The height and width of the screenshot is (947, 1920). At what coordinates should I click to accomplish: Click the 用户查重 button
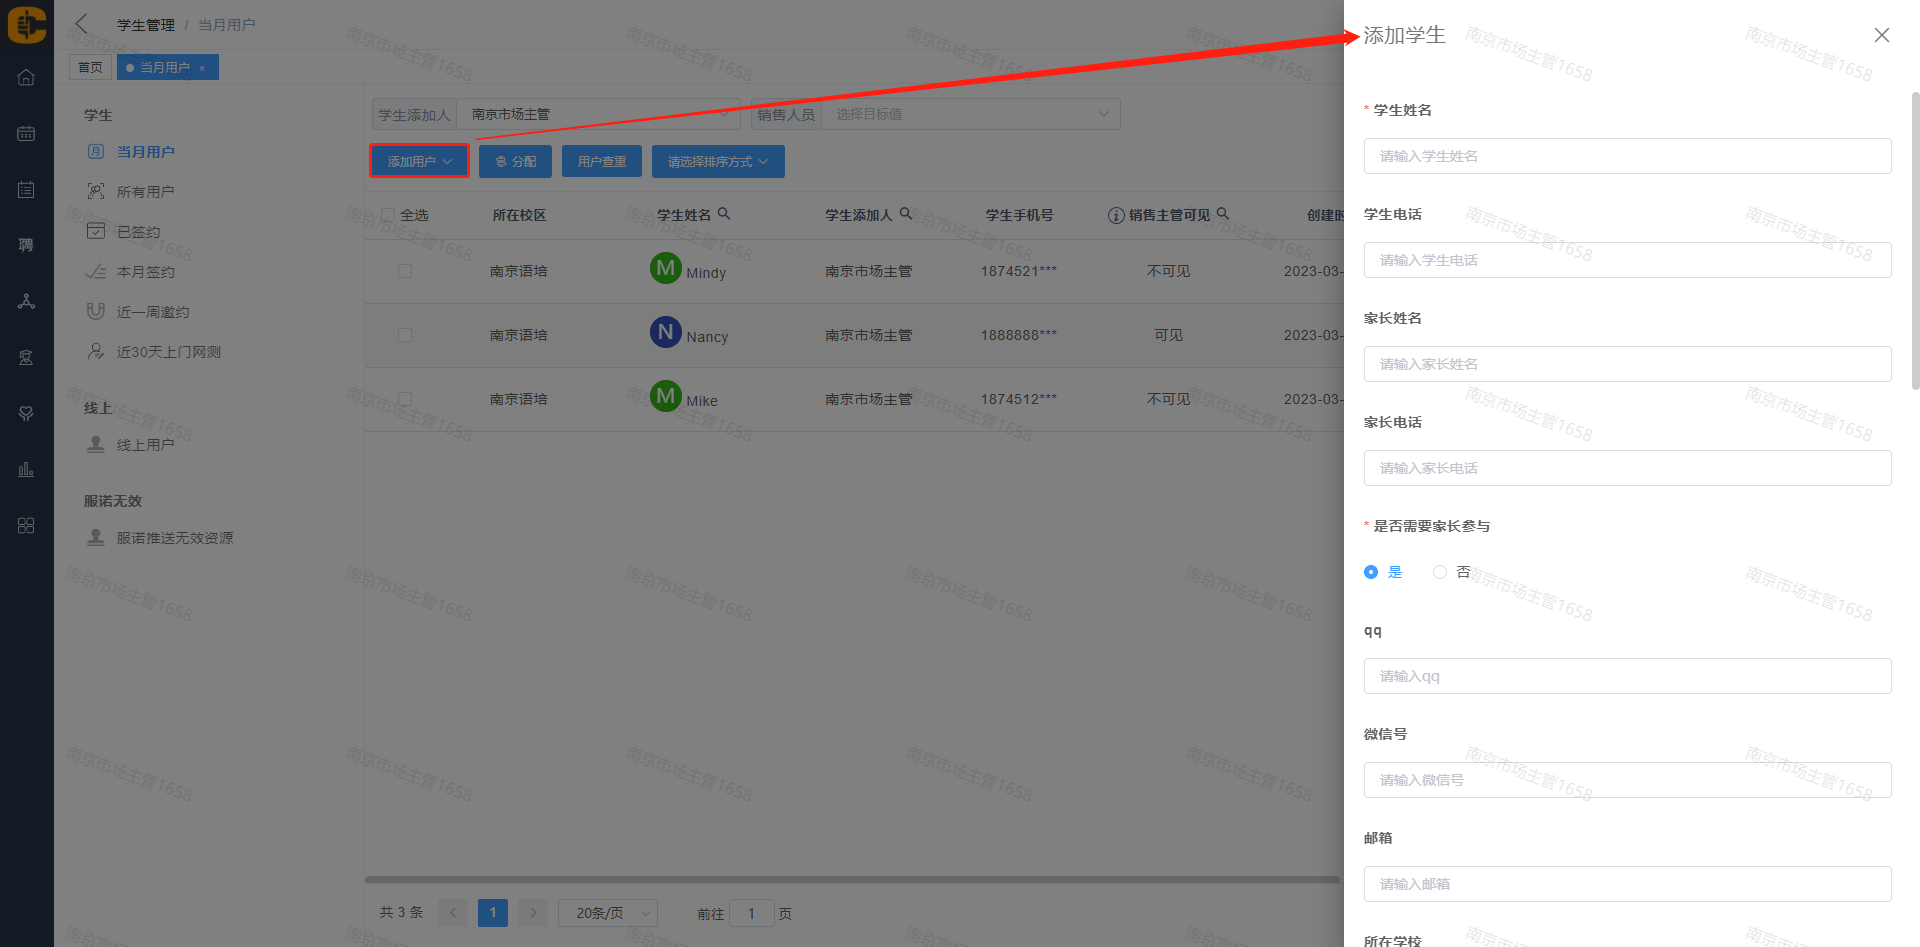point(601,161)
